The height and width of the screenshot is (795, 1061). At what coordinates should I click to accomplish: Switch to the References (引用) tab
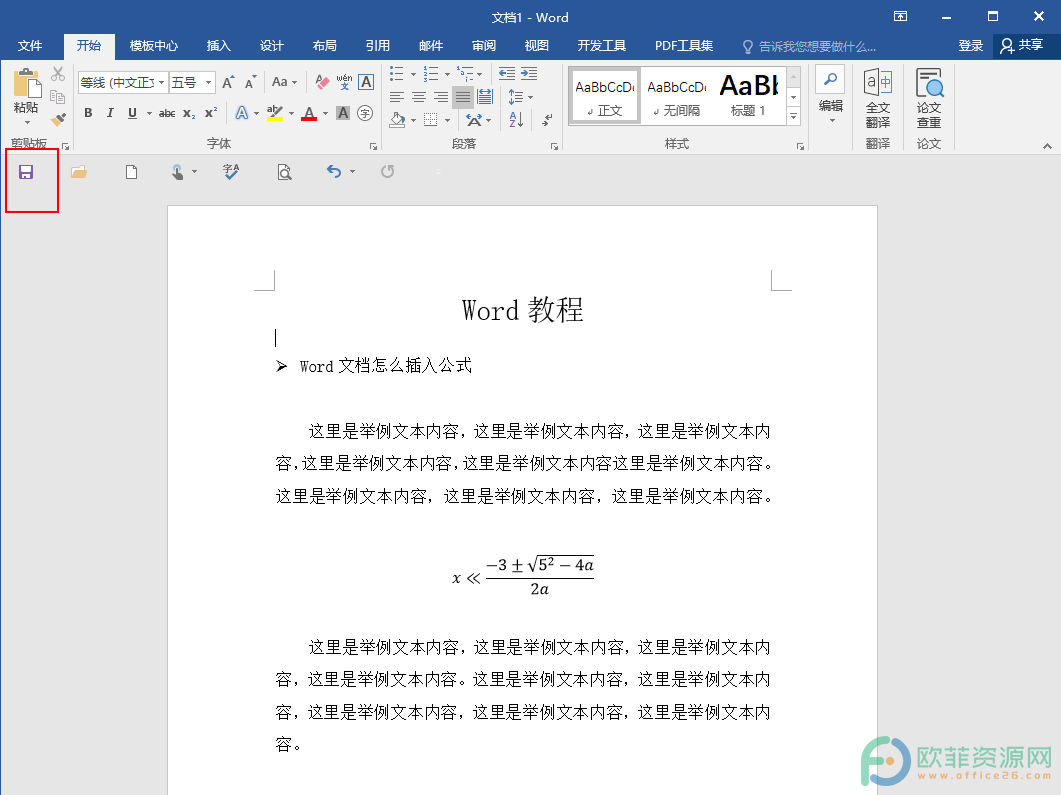378,46
